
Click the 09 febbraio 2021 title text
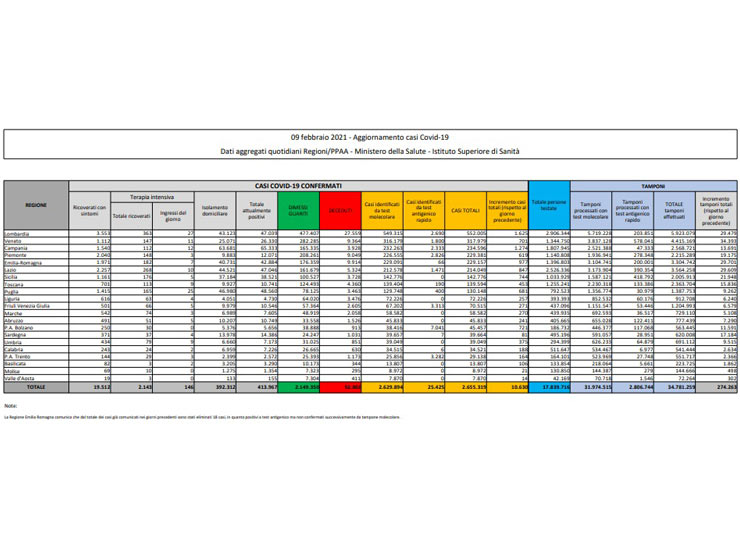369,136
